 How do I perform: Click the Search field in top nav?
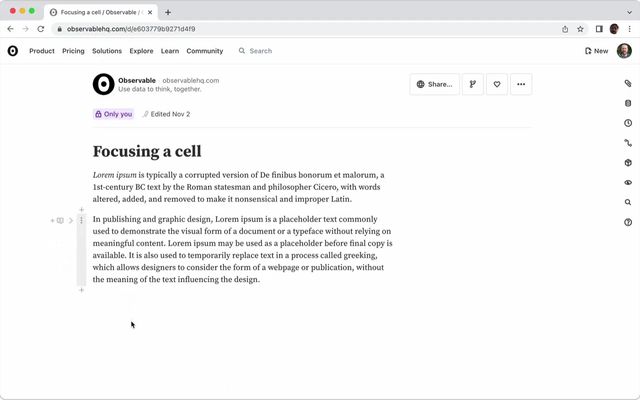click(x=256, y=51)
